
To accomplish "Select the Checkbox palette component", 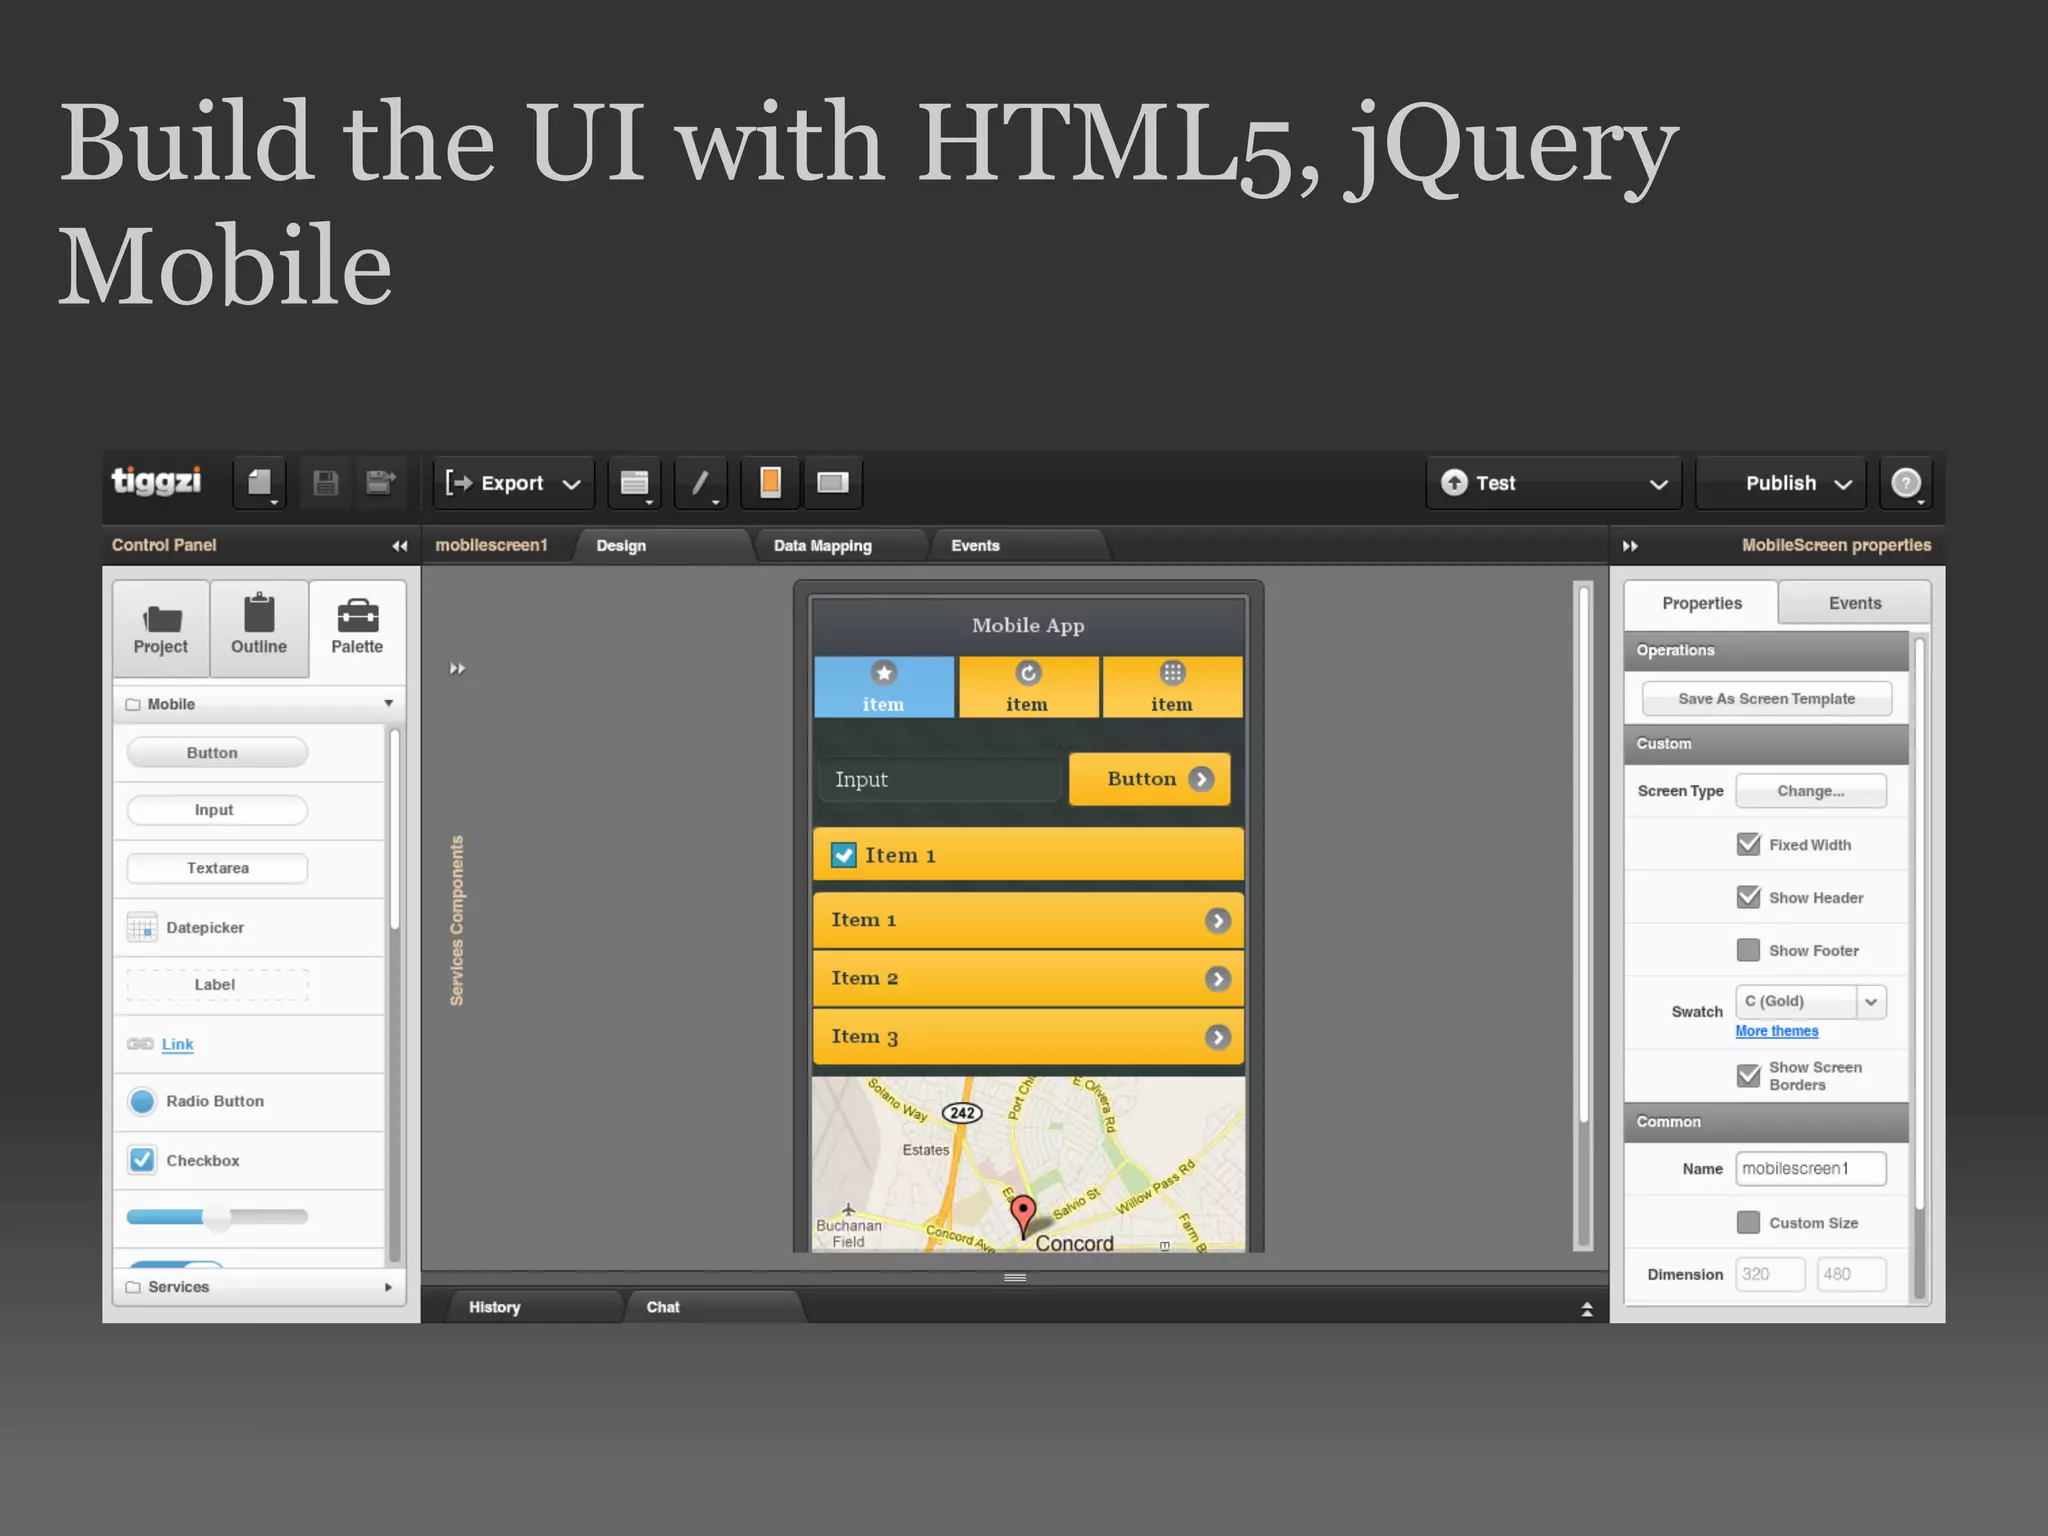I will click(x=249, y=1160).
